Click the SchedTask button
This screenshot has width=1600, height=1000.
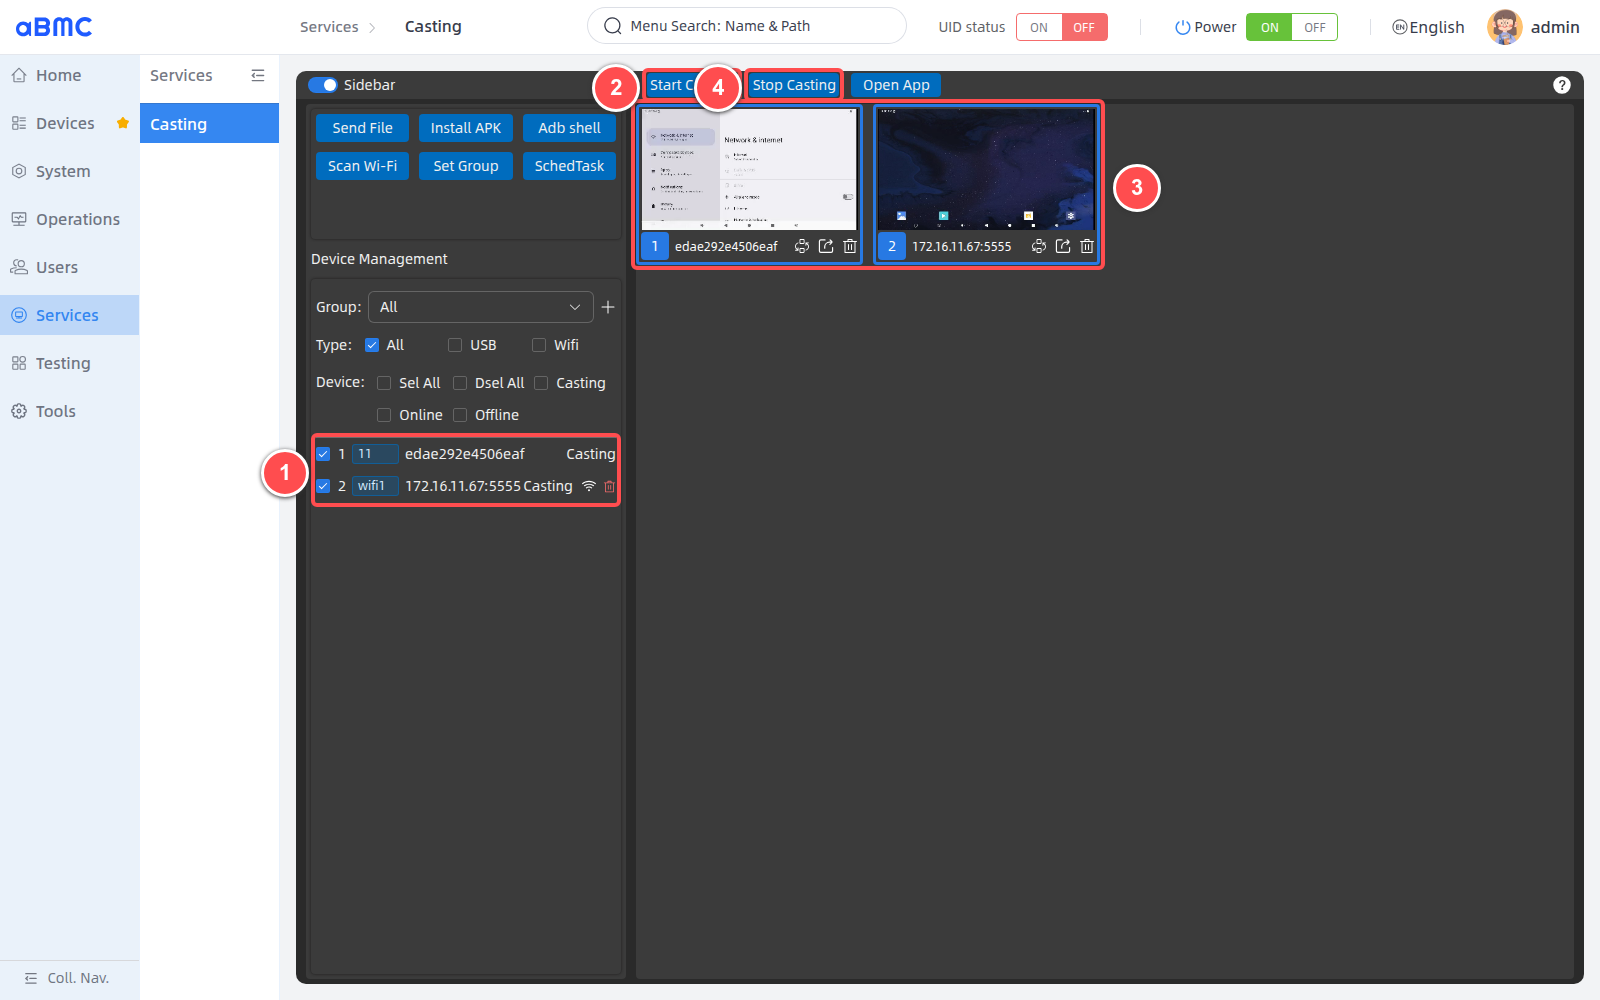pyautogui.click(x=569, y=166)
